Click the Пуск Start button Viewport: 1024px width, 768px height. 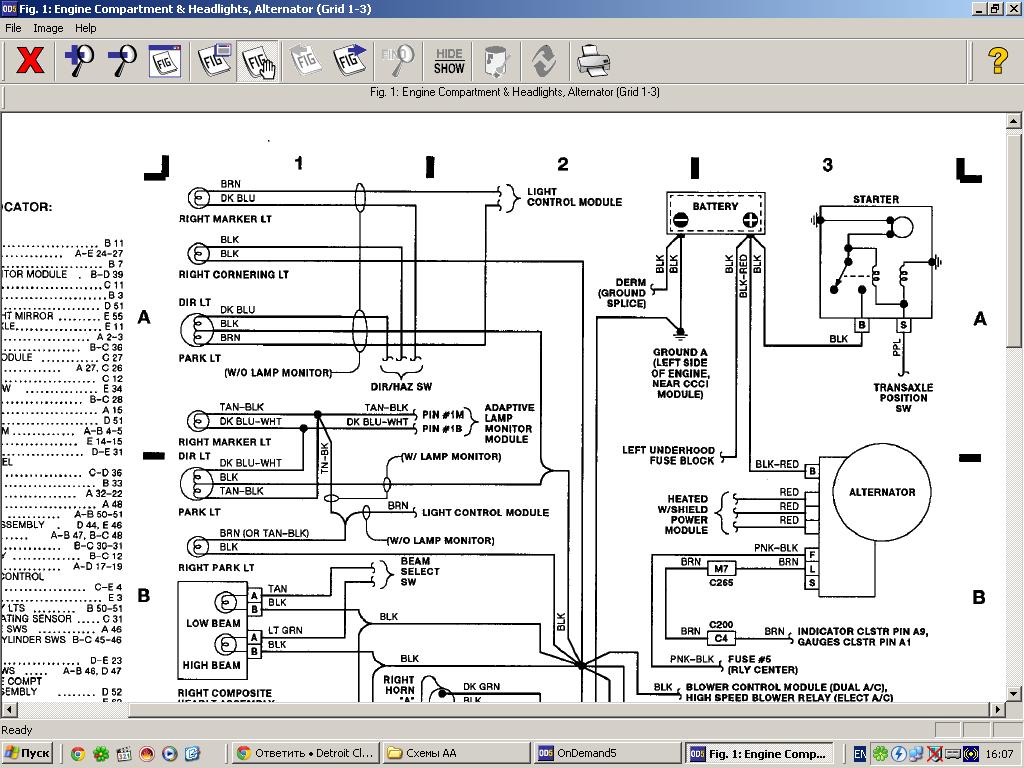tap(27, 753)
